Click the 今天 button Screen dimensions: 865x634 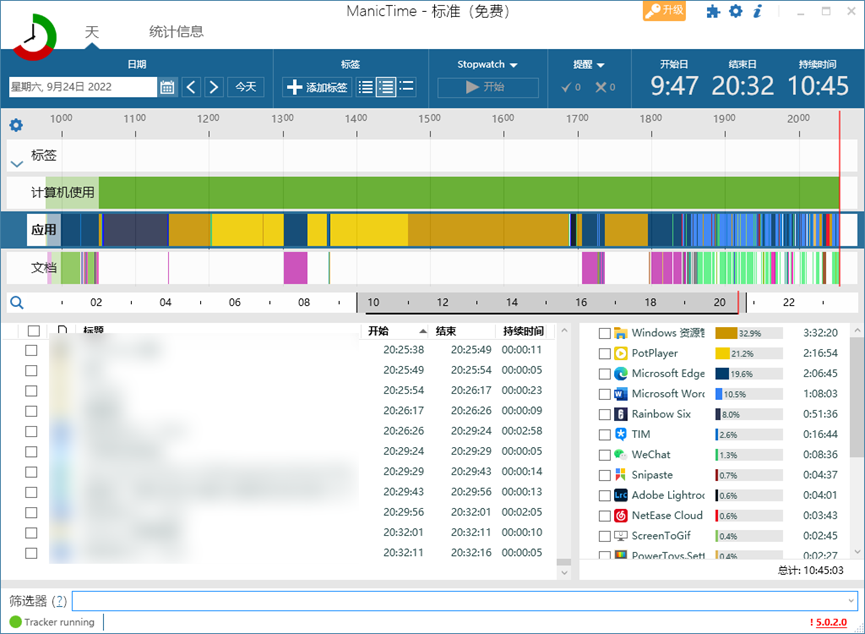[x=245, y=87]
